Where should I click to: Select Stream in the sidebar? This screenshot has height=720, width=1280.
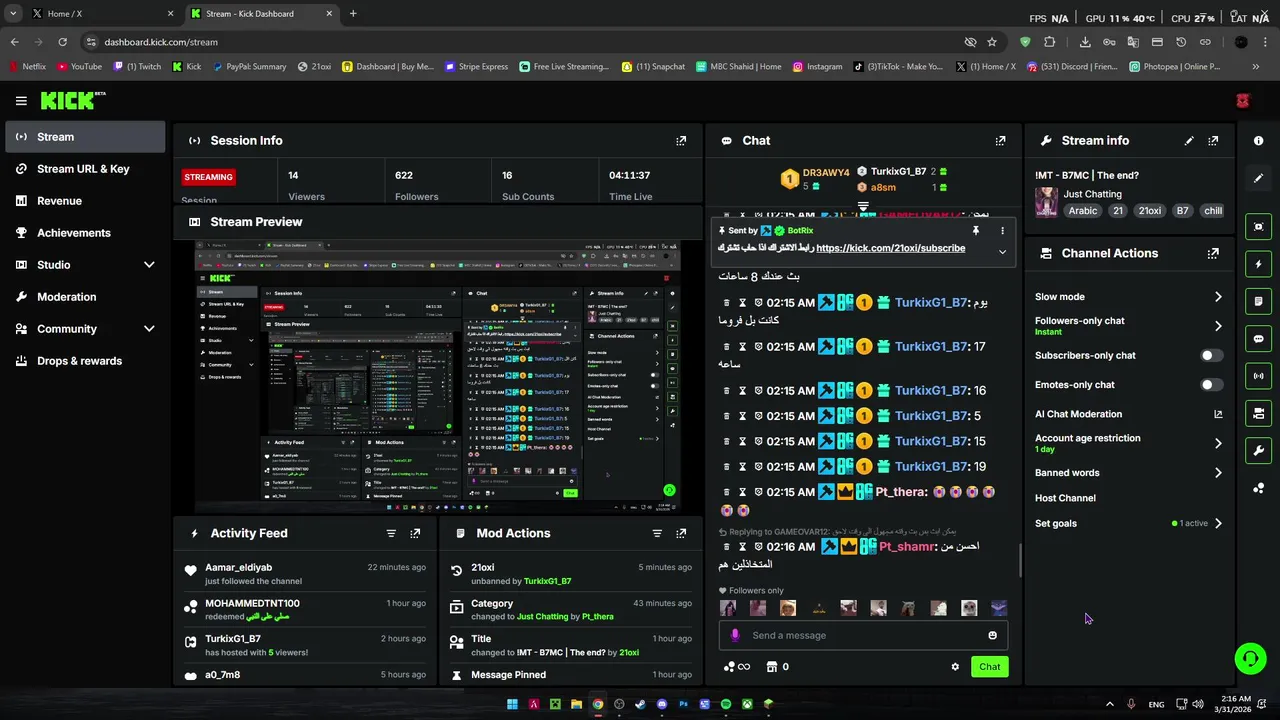85,137
